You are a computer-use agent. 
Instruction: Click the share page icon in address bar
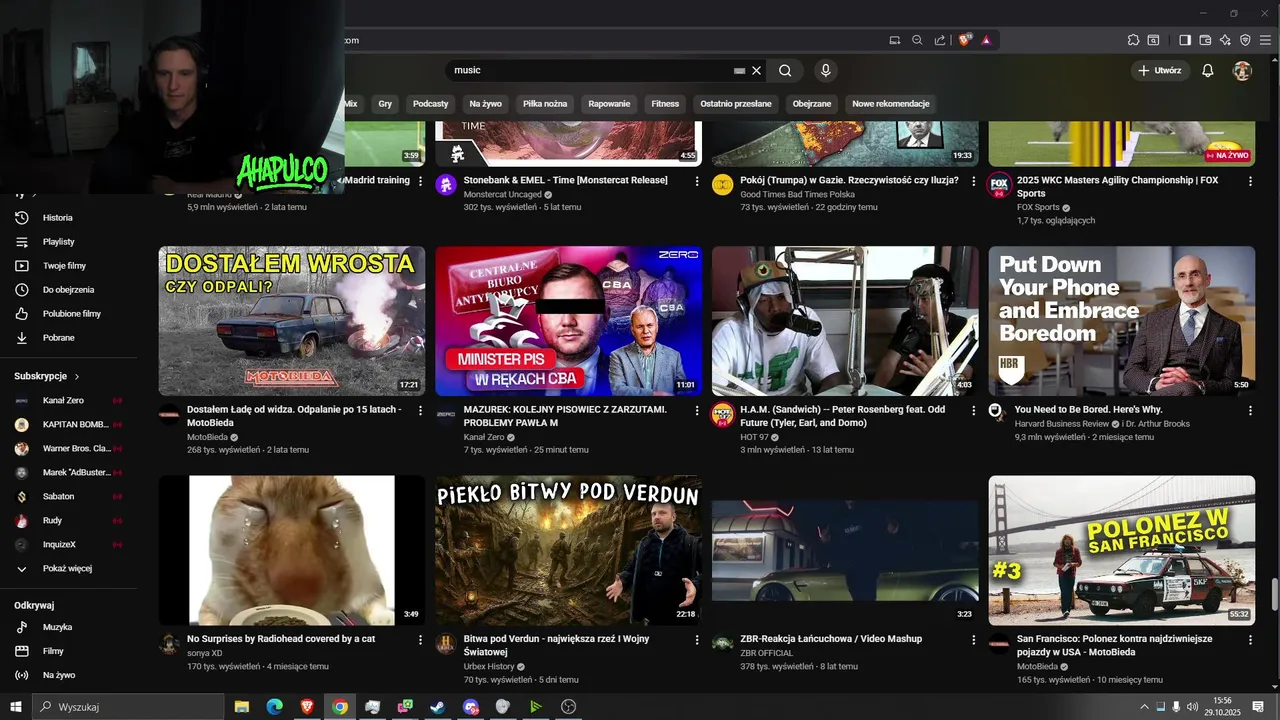[x=940, y=40]
